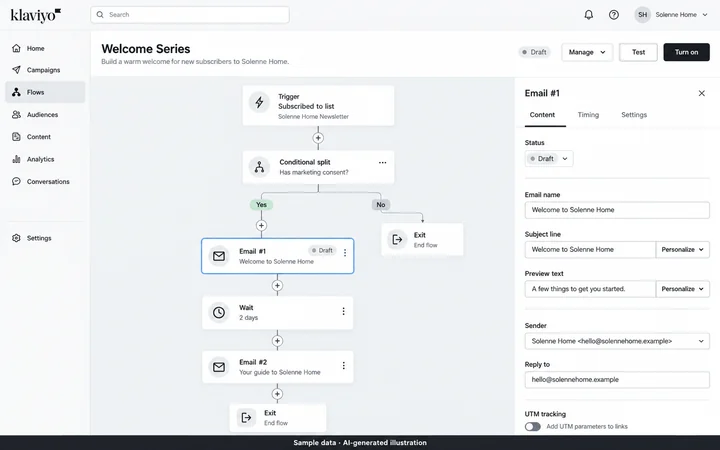Open Personalize dropdown for Preview text

pos(683,289)
